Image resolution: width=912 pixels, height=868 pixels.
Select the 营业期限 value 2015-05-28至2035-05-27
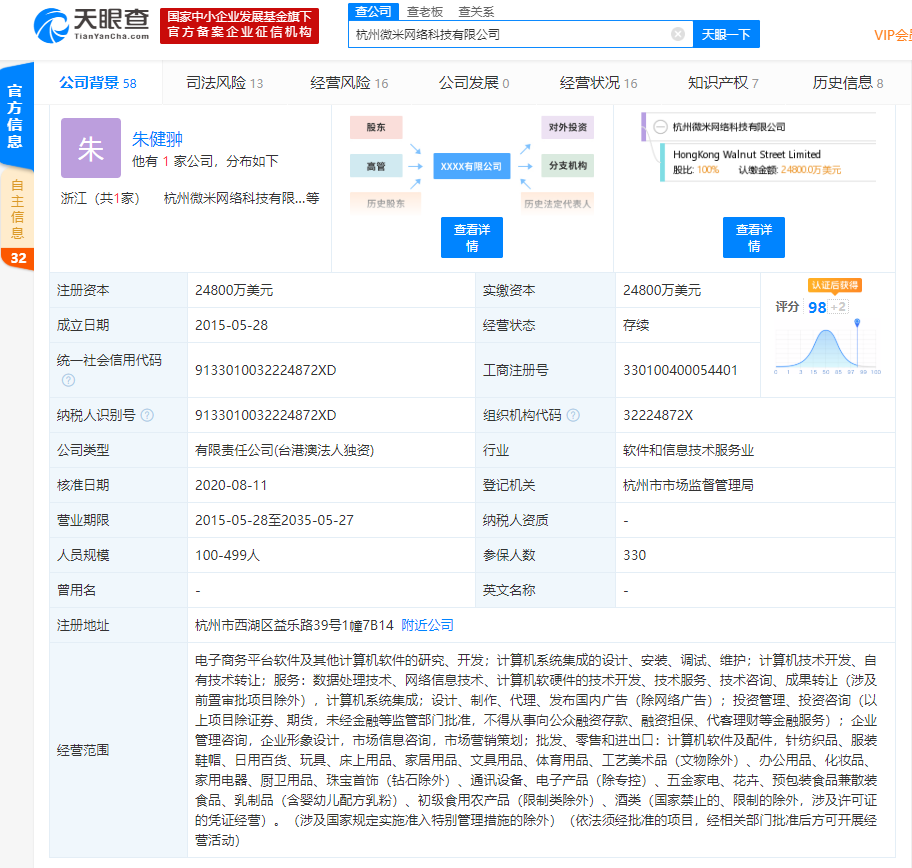[274, 520]
